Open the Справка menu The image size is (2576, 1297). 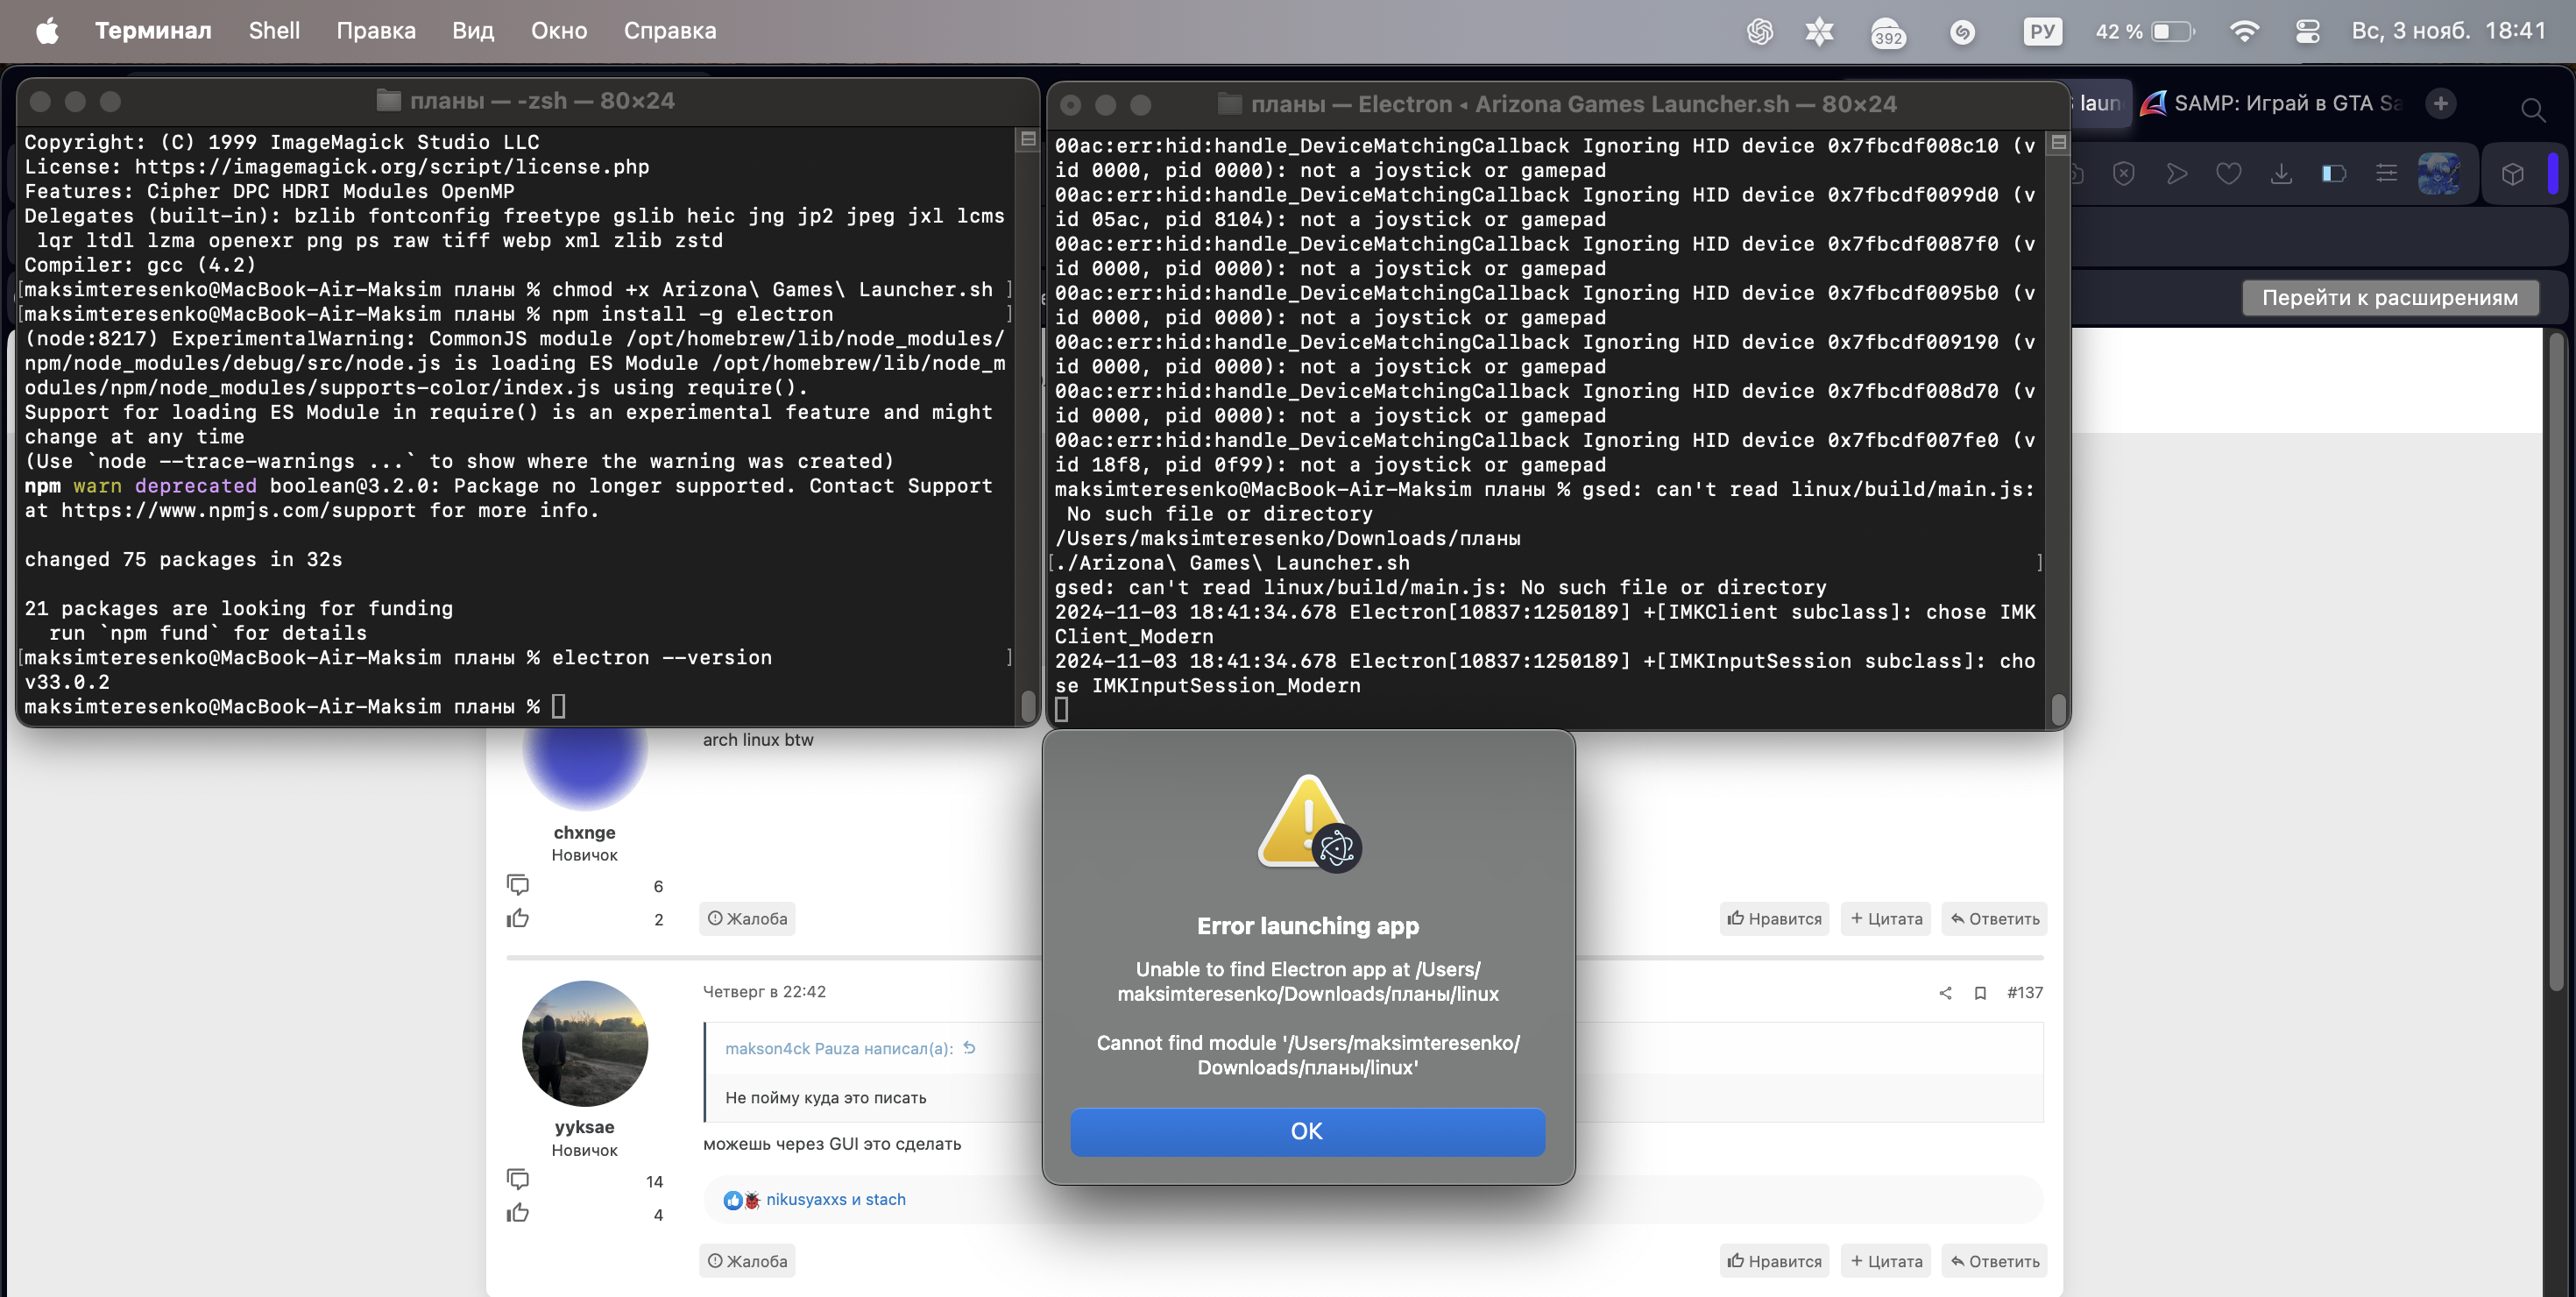pos(670,31)
